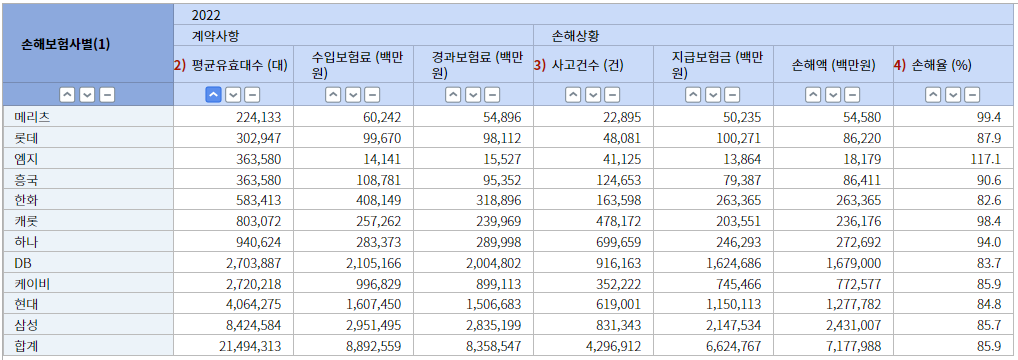1018x360 pixels.
Task: Open footnote 3) next to 사고건수
Action: pyautogui.click(x=540, y=65)
